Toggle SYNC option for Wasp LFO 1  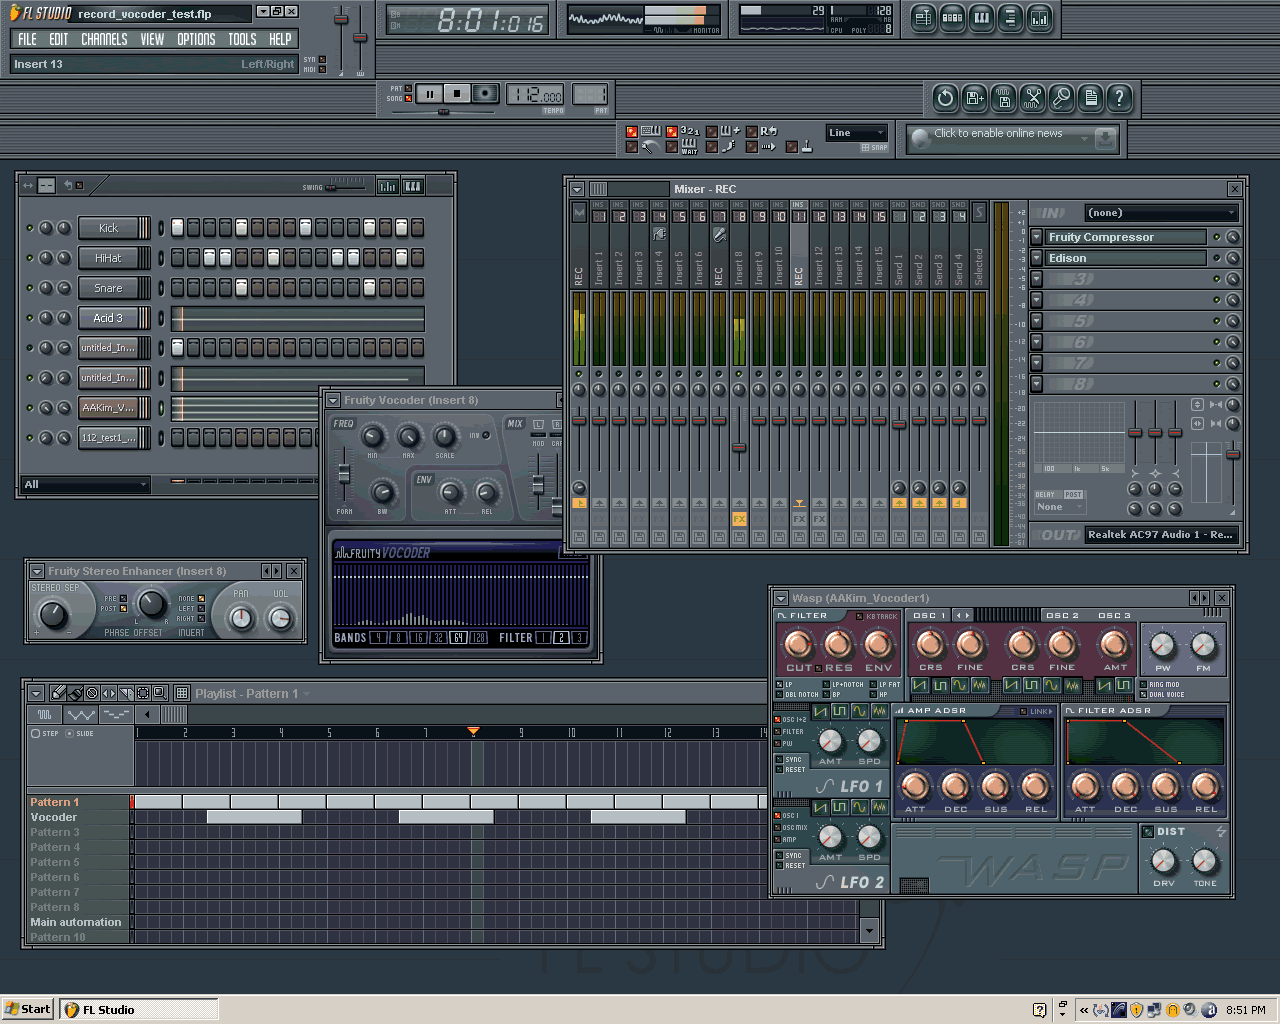pyautogui.click(x=779, y=759)
